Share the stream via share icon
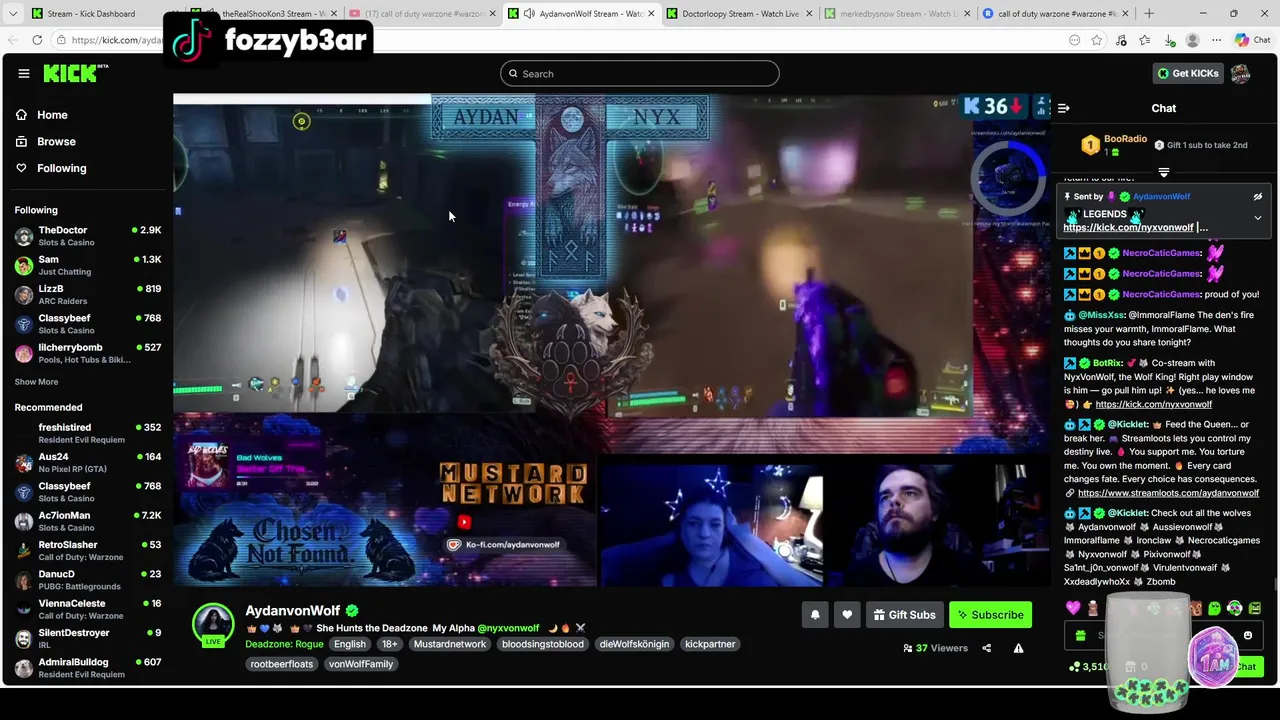1280x720 pixels. coord(986,648)
